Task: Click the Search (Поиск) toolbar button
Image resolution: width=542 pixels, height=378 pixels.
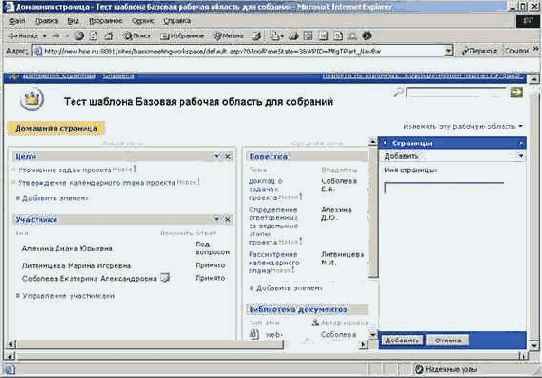Action: (x=137, y=36)
